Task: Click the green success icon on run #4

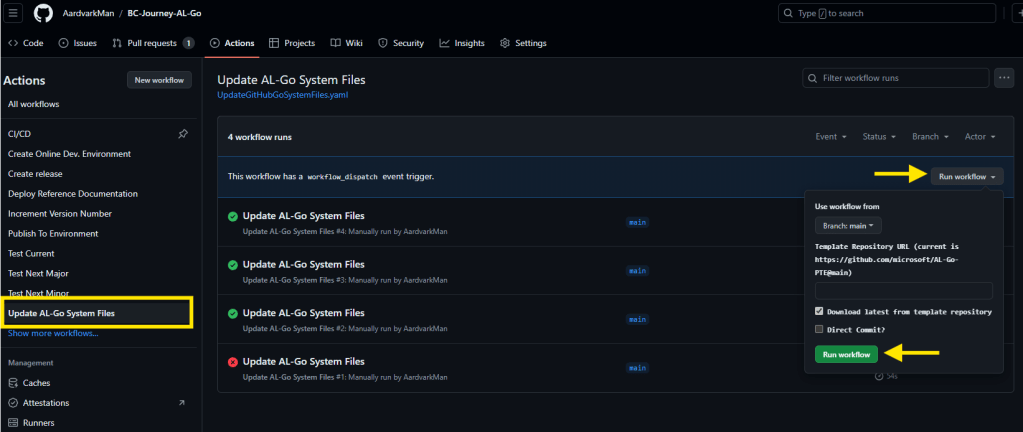Action: pos(232,216)
